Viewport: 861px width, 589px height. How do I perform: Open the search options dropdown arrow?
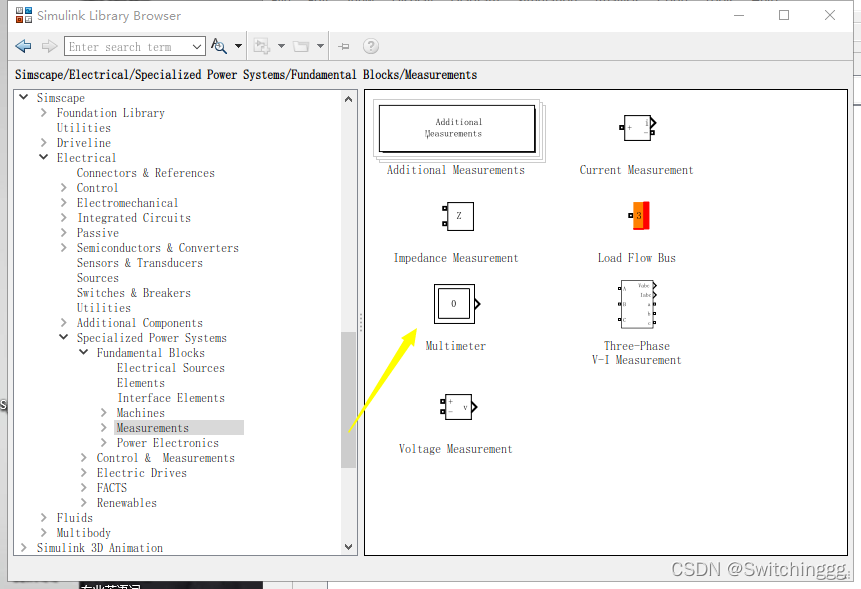pos(238,46)
